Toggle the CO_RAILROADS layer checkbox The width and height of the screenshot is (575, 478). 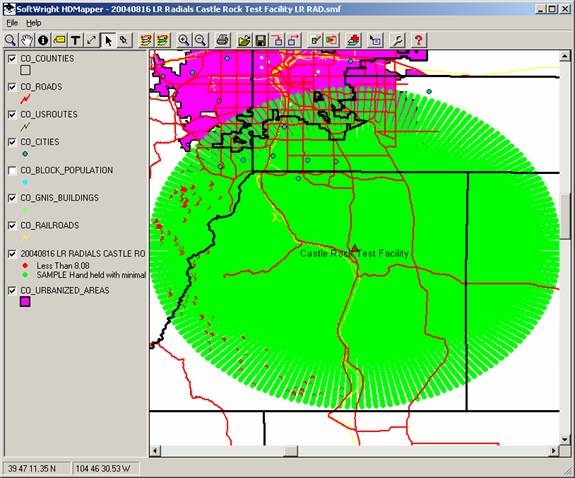(12, 226)
